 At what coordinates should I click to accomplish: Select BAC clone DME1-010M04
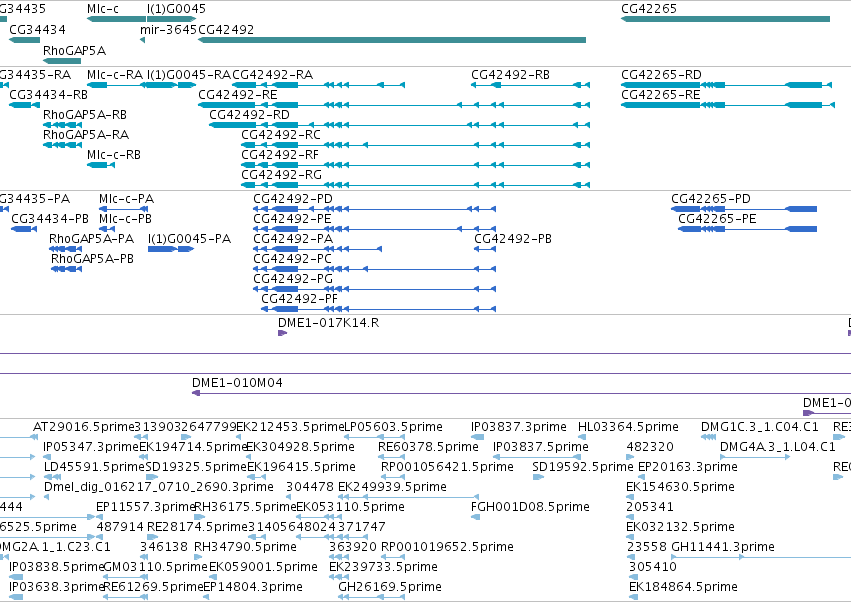pyautogui.click(x=522, y=393)
